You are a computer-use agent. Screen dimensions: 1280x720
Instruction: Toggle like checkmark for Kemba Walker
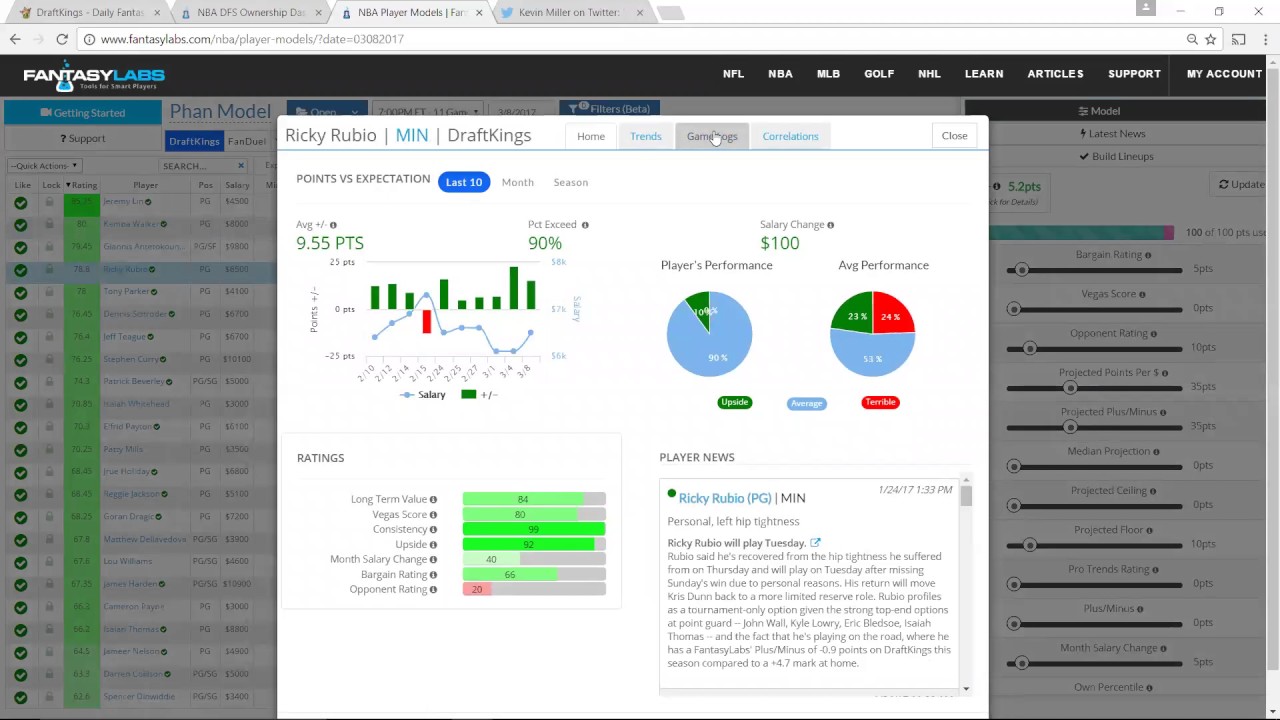point(20,224)
